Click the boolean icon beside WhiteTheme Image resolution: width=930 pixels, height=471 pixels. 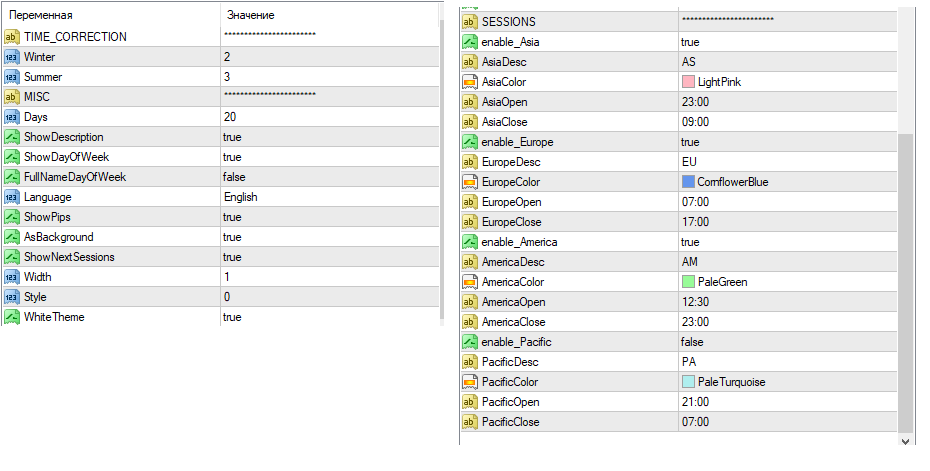coord(11,317)
